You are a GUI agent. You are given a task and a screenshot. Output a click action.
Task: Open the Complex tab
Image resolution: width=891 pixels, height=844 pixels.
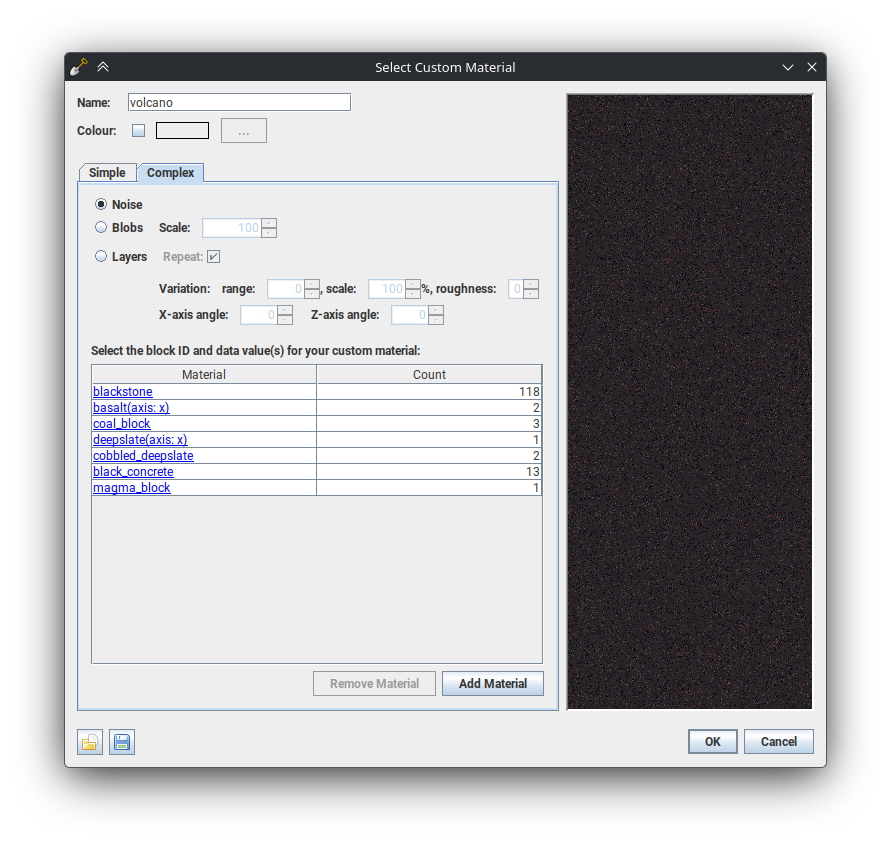(170, 173)
